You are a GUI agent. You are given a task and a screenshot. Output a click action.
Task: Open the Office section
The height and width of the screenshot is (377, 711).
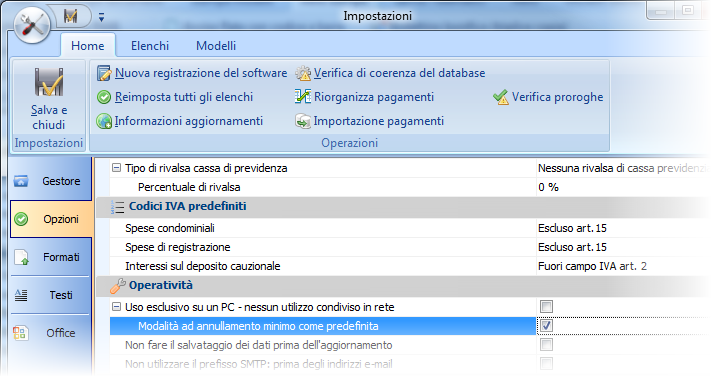tap(50, 333)
